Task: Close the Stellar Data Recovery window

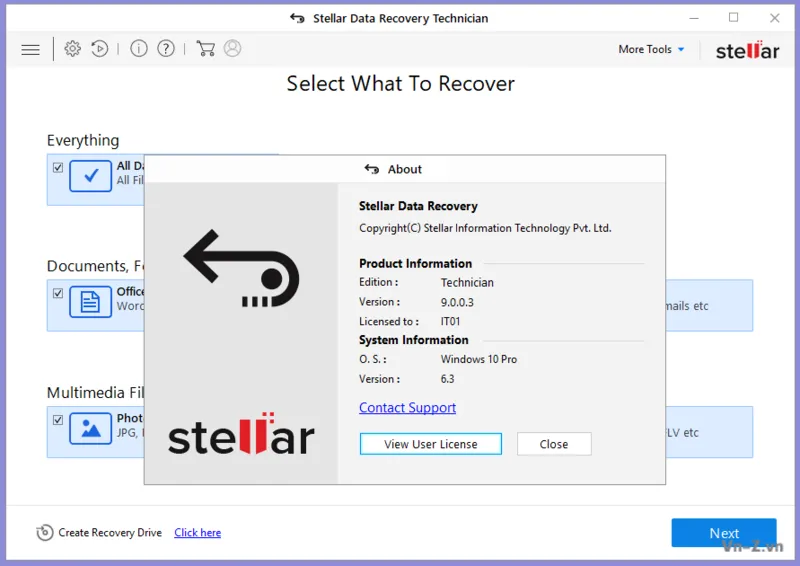Action: point(774,18)
